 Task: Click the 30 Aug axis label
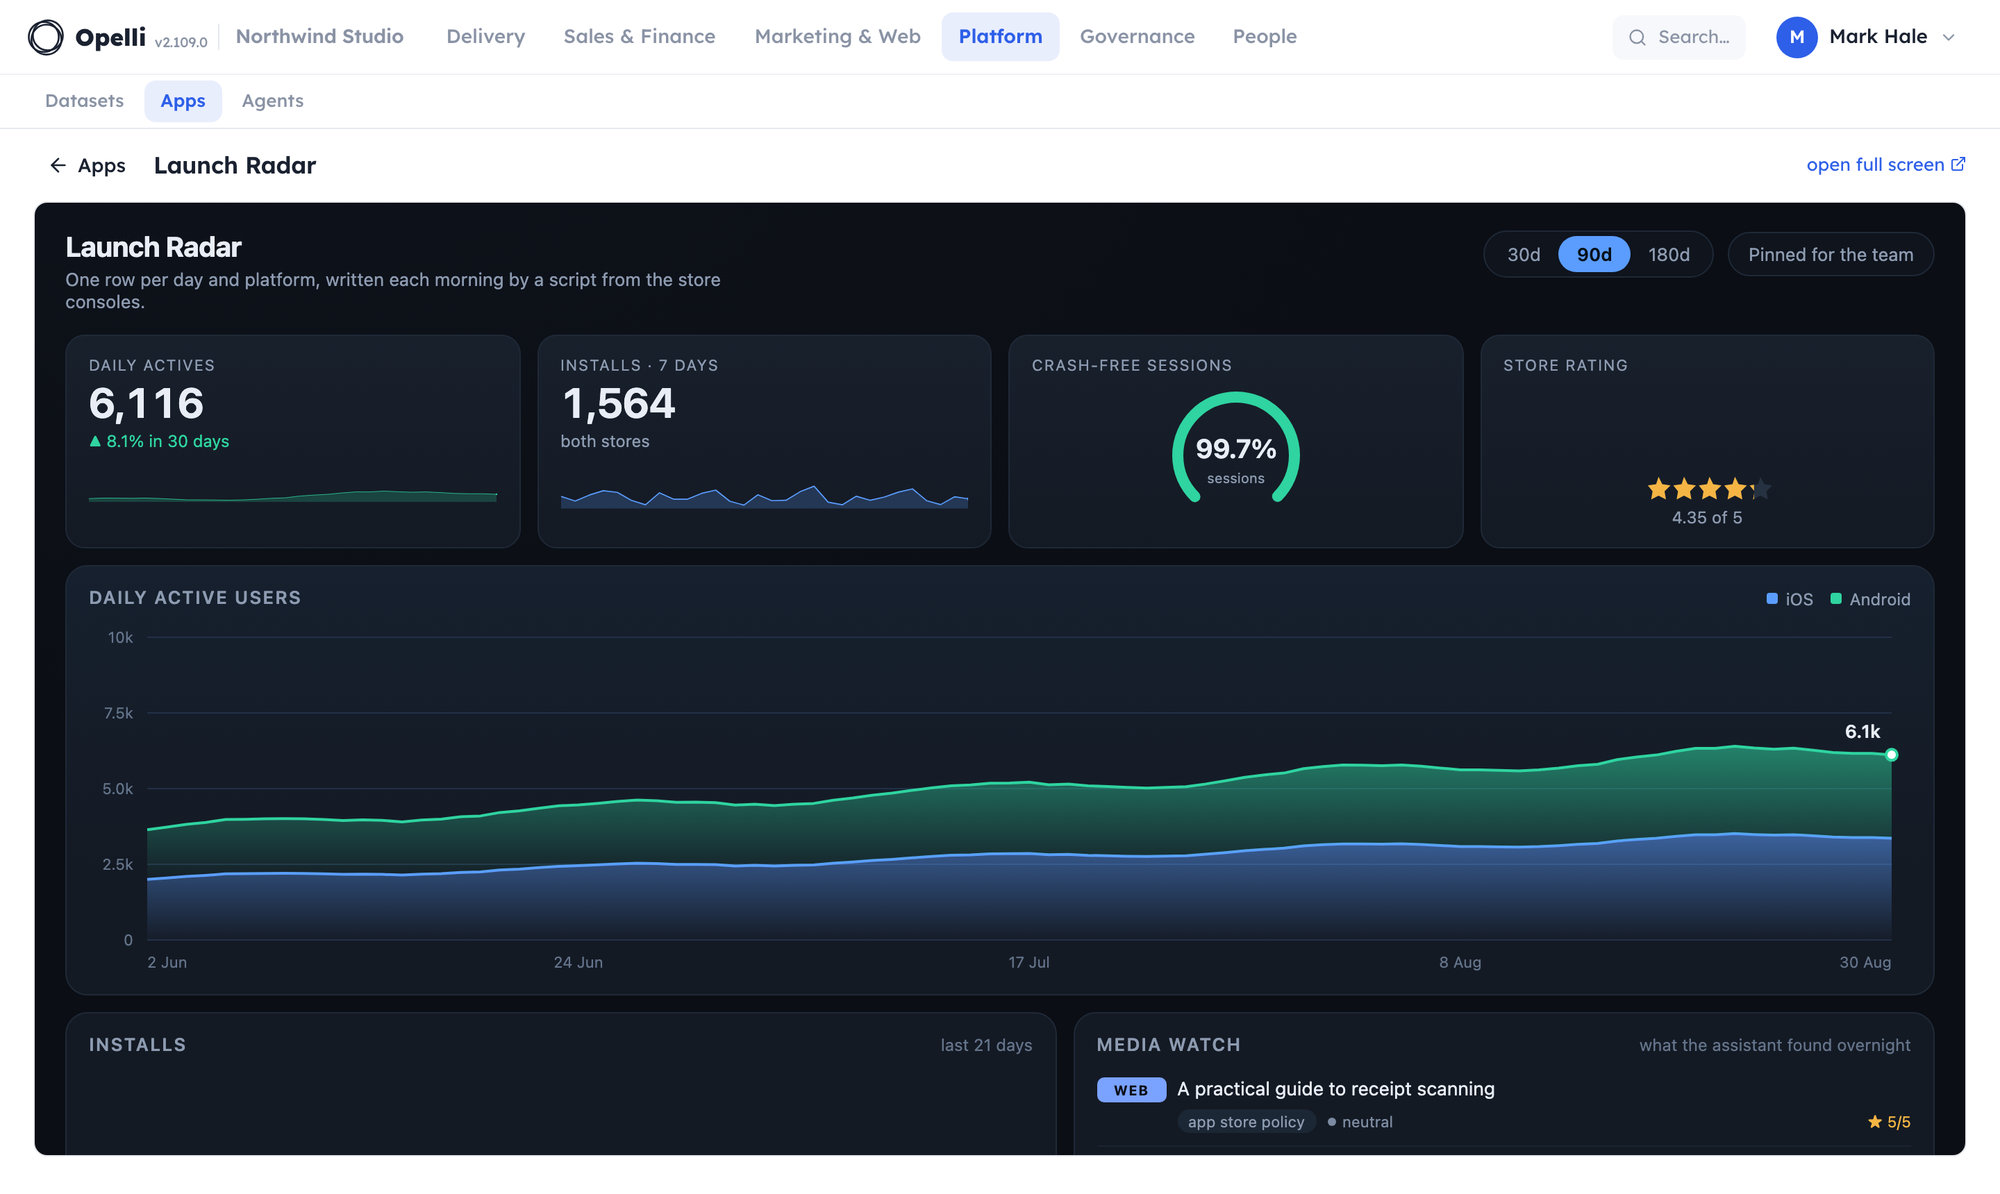coord(1865,962)
